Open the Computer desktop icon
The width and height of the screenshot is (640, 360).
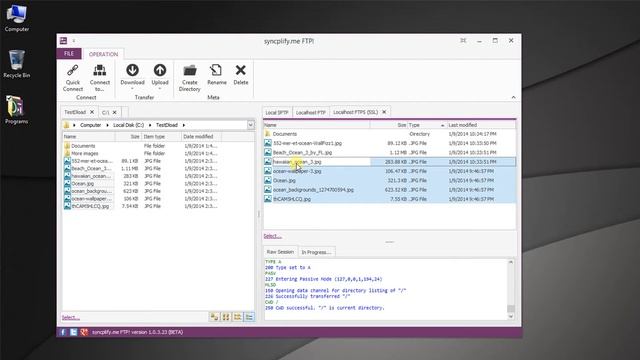coord(17,18)
